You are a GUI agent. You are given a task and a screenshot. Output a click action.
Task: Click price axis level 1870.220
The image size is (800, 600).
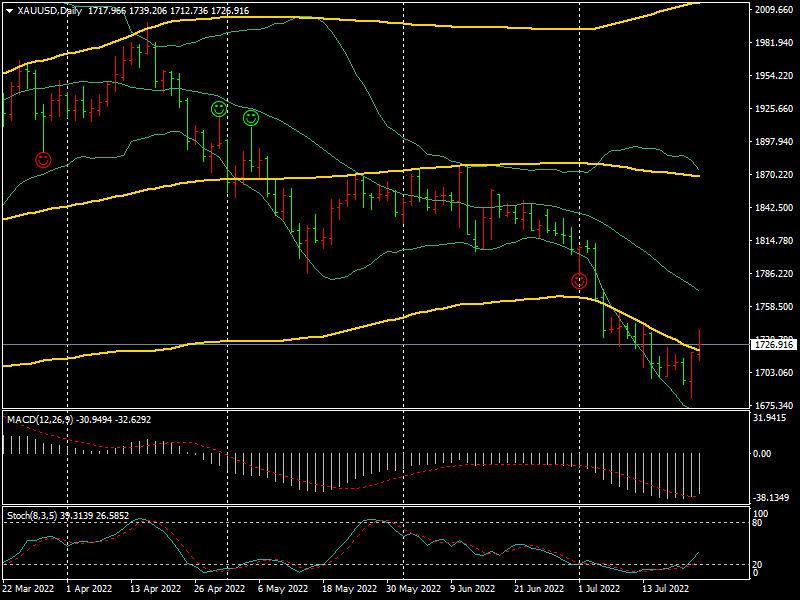coord(774,174)
